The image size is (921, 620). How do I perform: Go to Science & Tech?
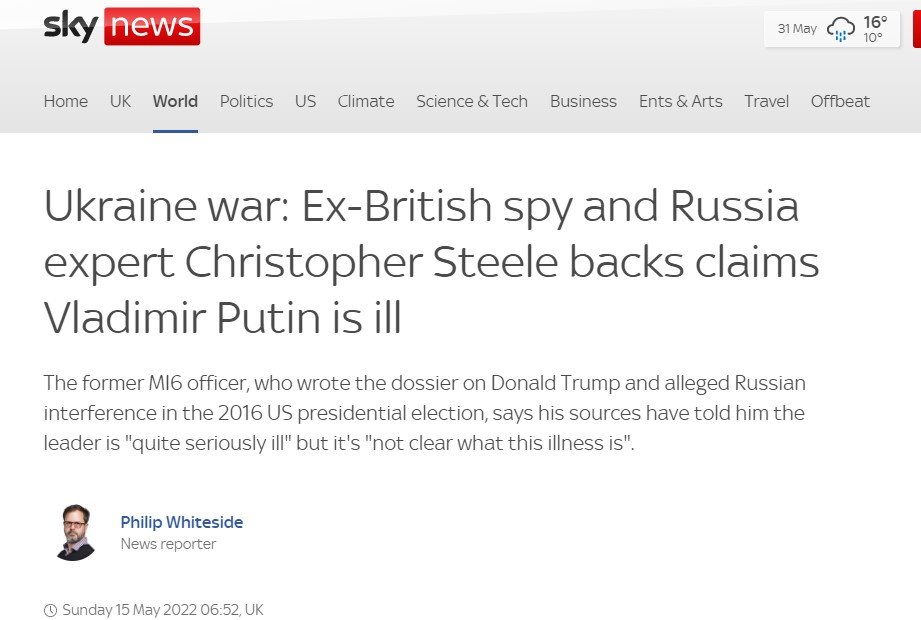point(472,101)
